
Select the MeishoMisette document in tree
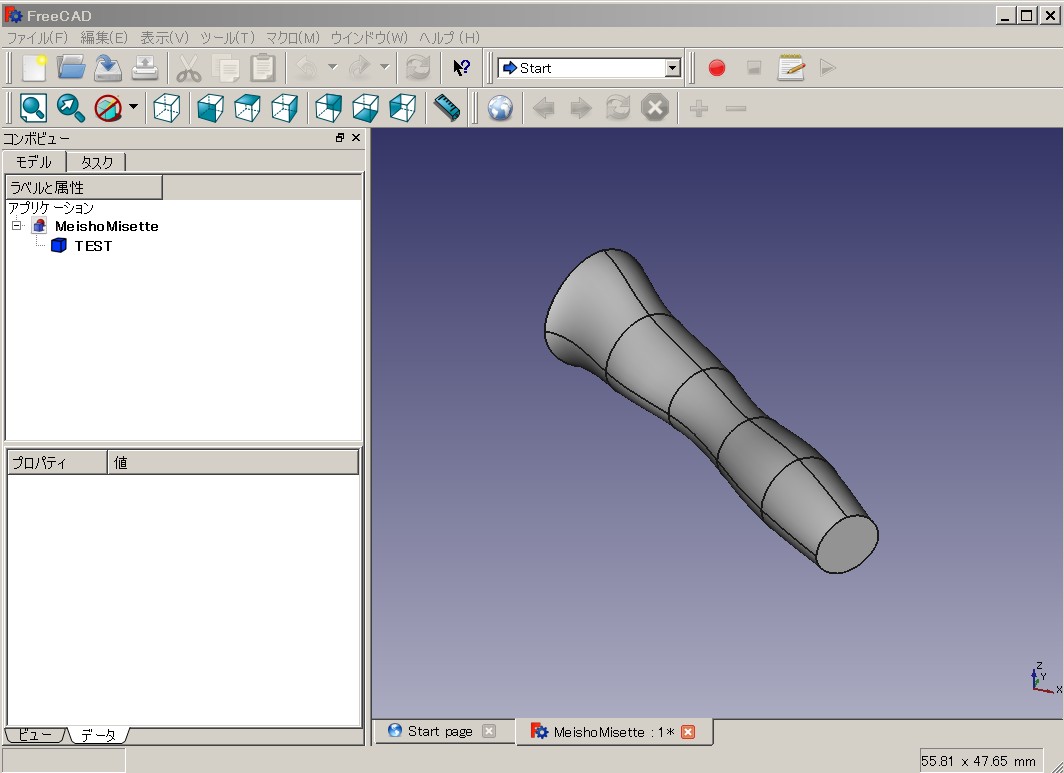tap(107, 226)
